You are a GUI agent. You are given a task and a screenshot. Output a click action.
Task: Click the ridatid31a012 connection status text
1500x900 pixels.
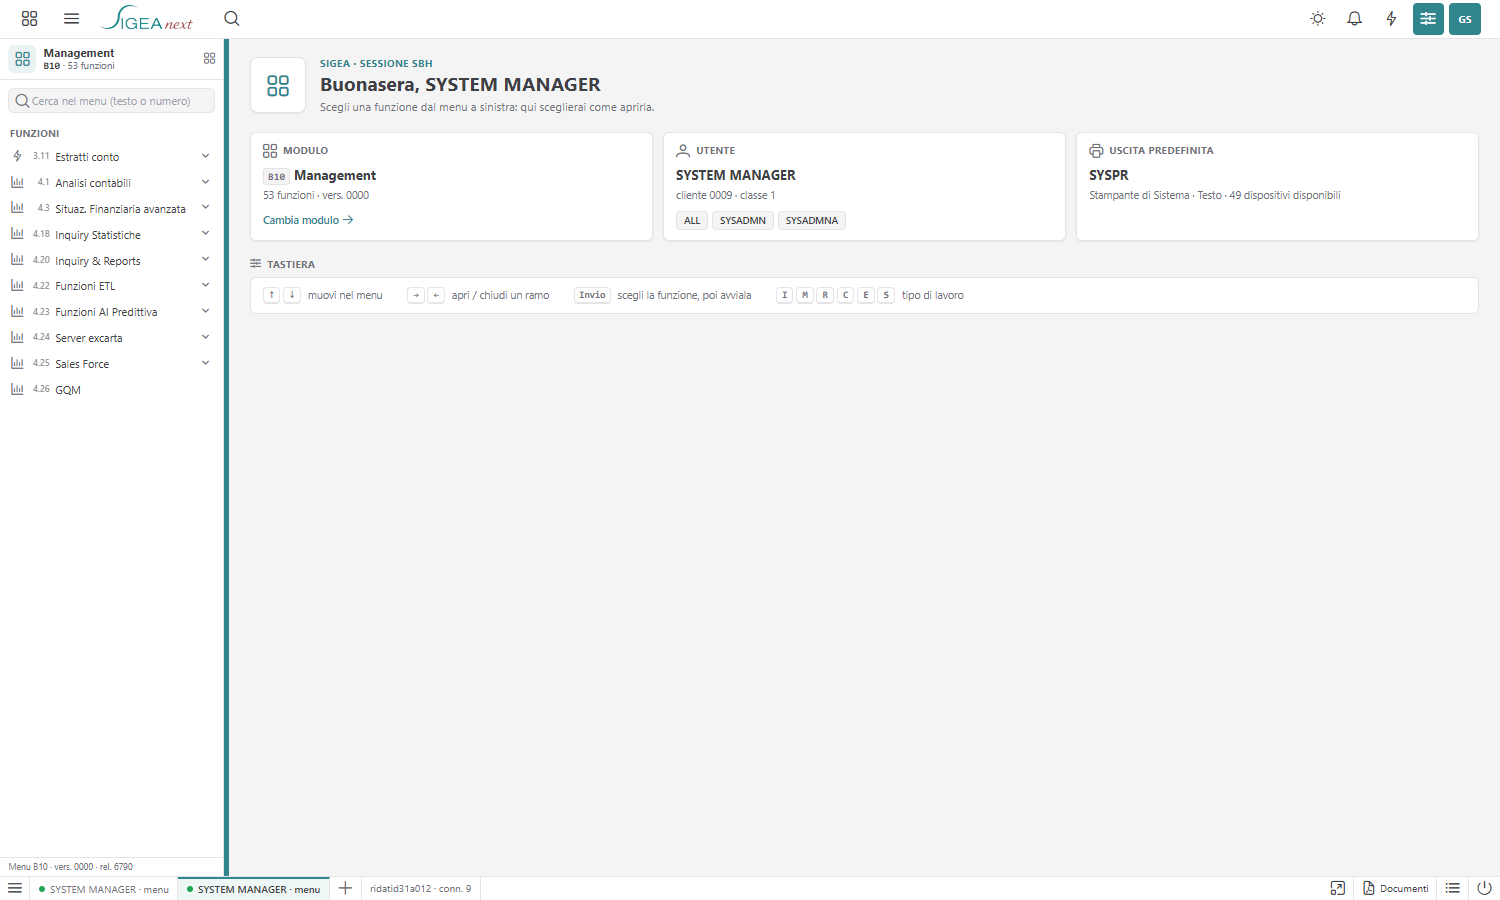[x=420, y=889]
